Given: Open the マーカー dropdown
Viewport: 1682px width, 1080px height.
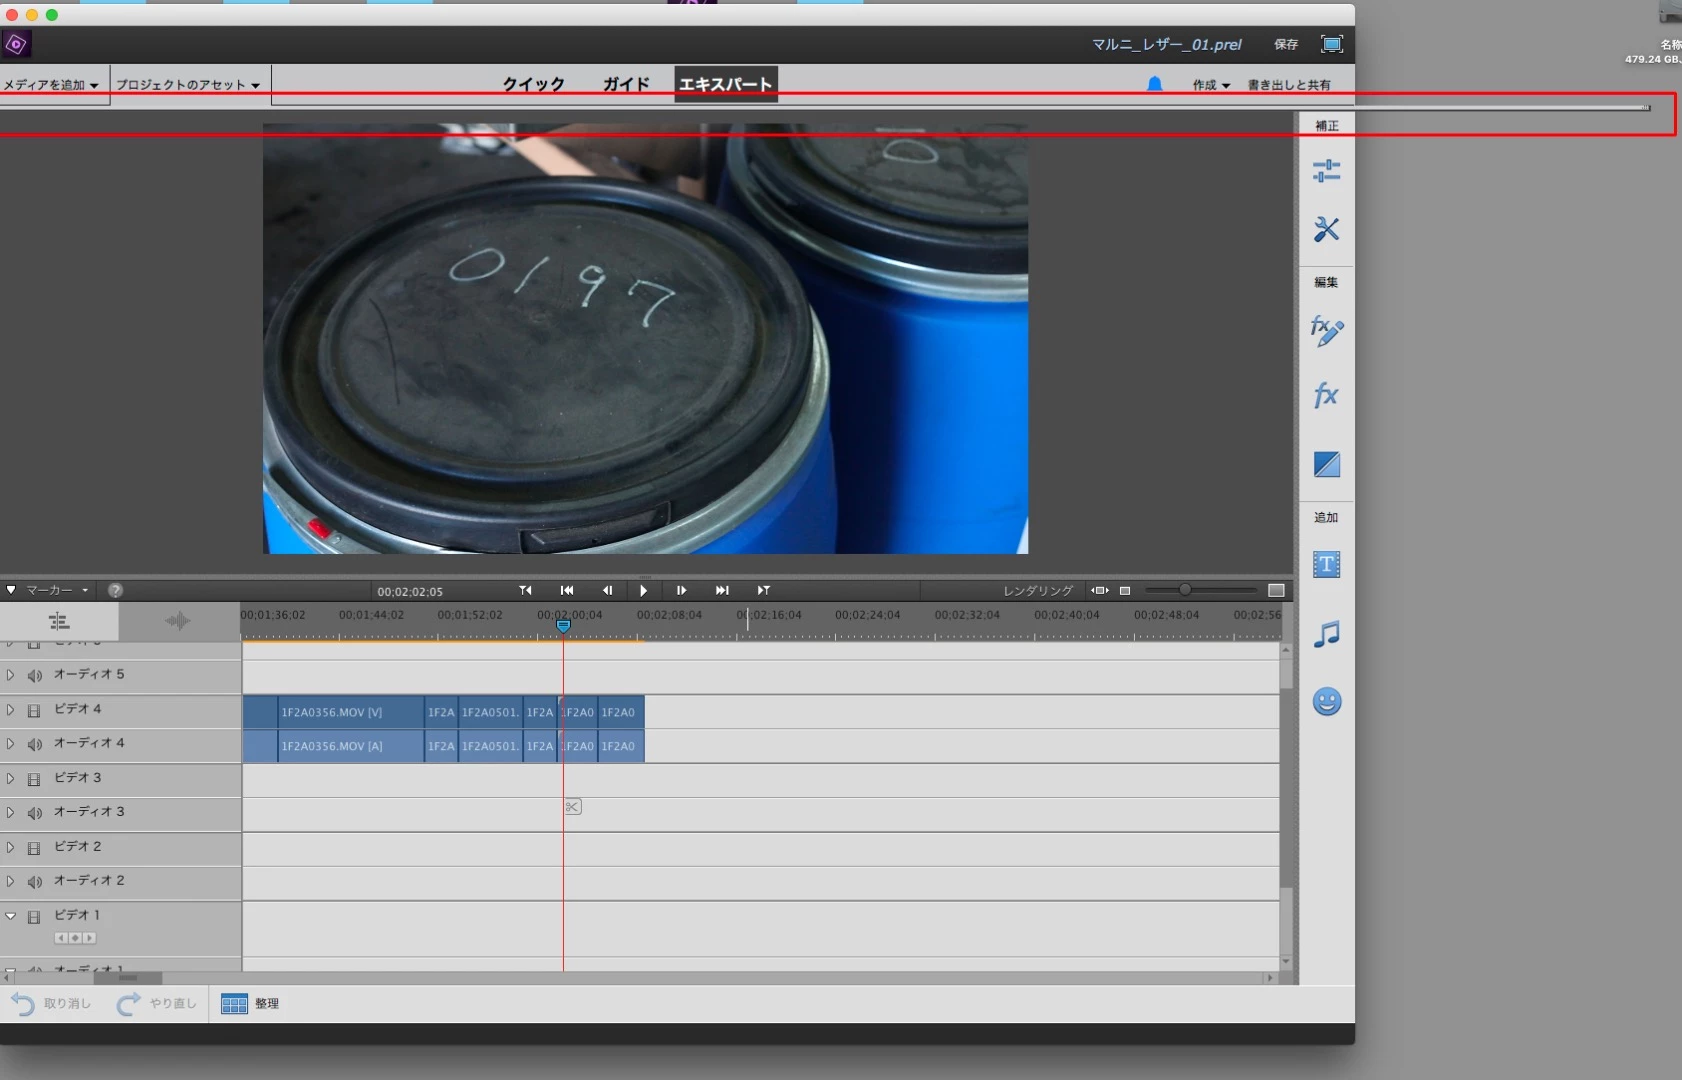Looking at the screenshot, I should pos(57,591).
